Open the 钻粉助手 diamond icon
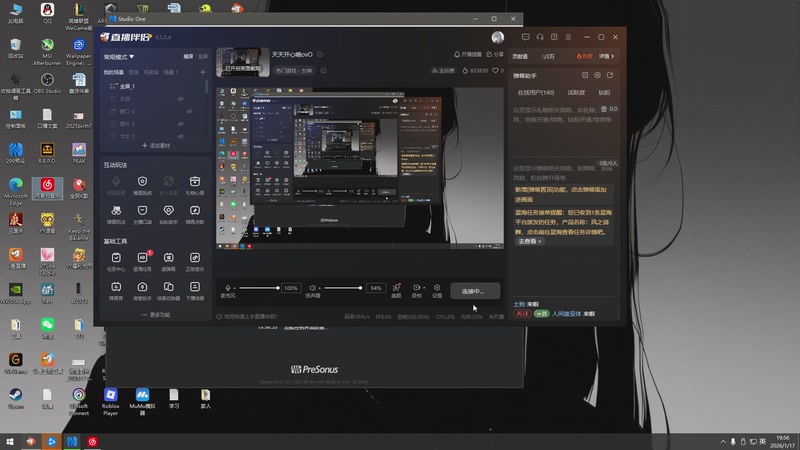 (168, 210)
